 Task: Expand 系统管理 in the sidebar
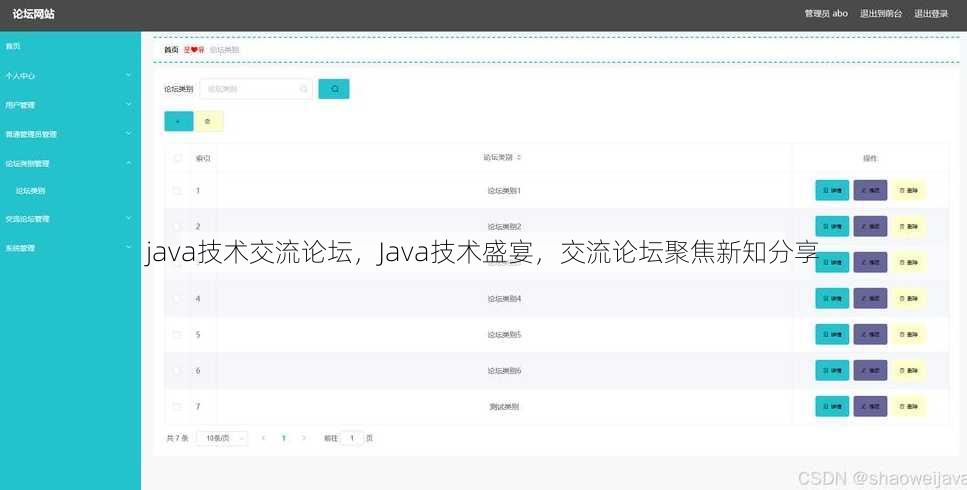(70, 248)
